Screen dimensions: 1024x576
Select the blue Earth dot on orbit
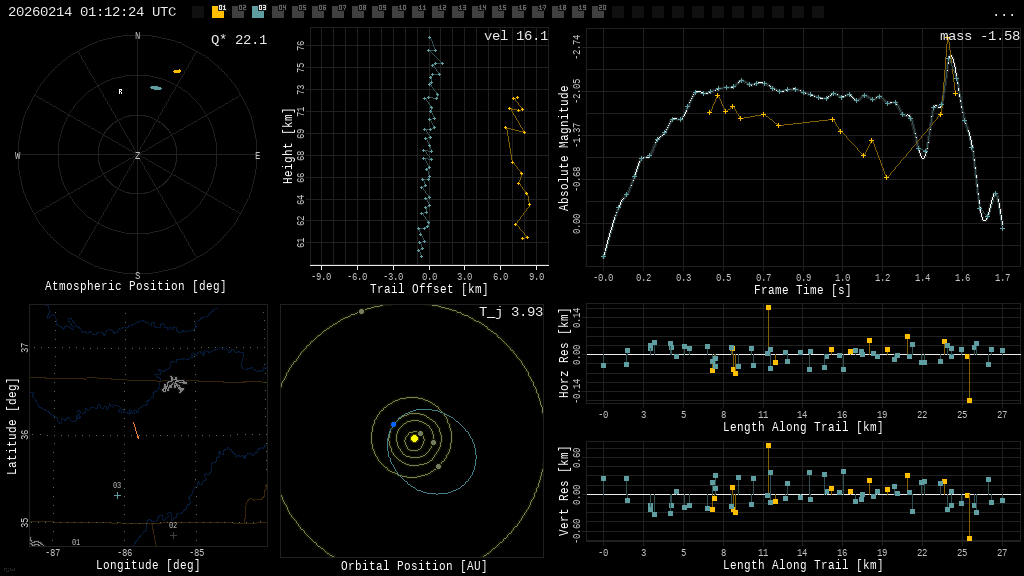[393, 425]
